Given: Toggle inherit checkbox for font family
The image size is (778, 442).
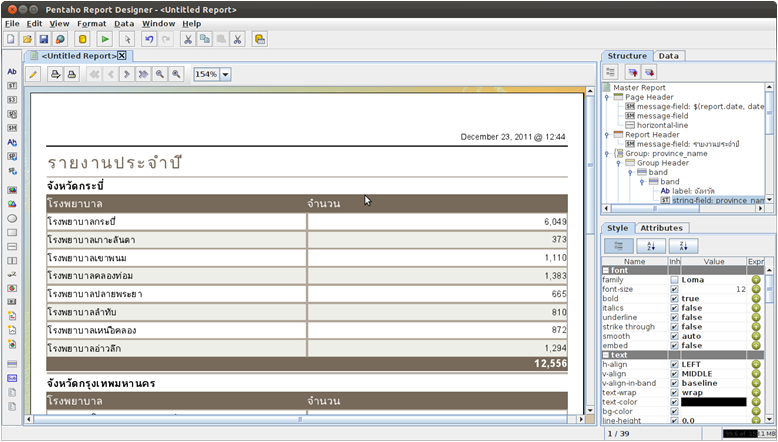Looking at the screenshot, I should pos(674,280).
